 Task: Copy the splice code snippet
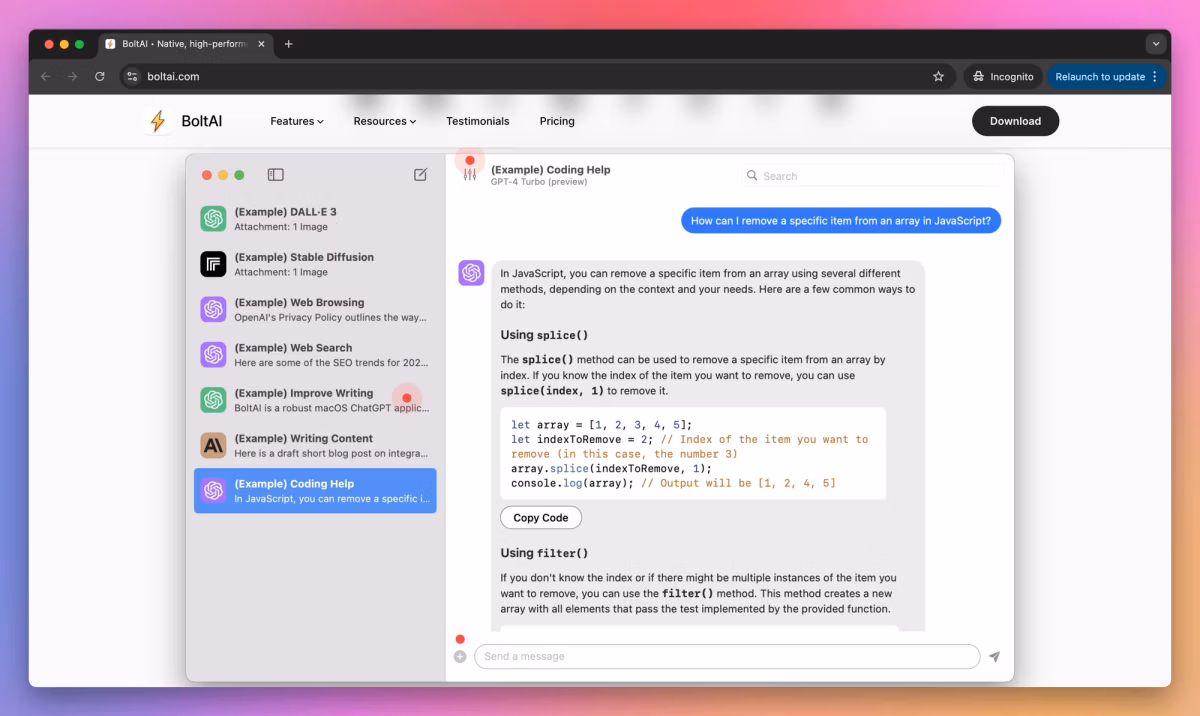tap(541, 518)
